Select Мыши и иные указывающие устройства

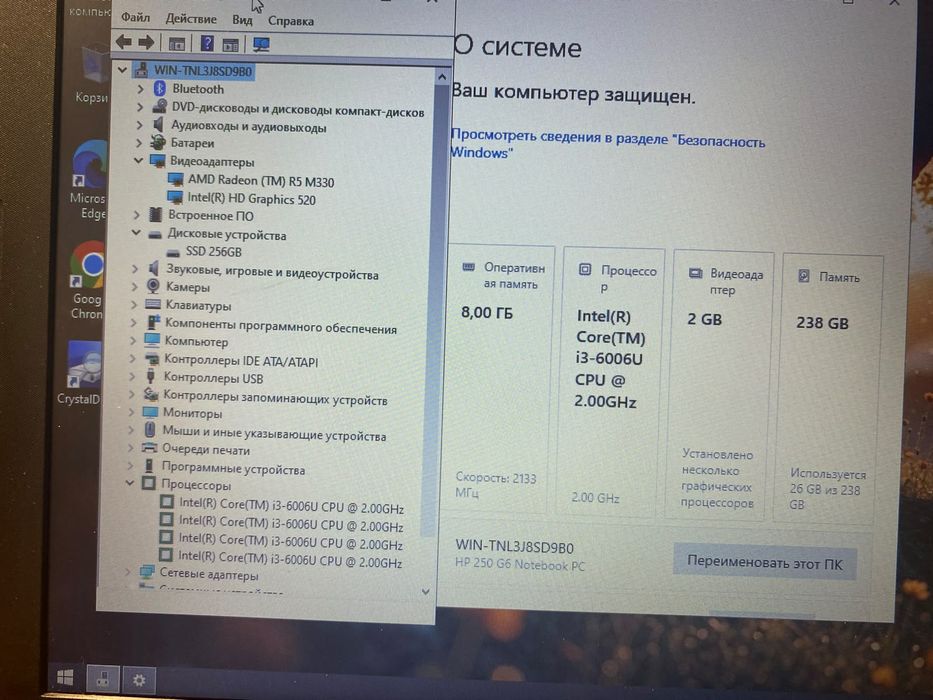pos(274,433)
